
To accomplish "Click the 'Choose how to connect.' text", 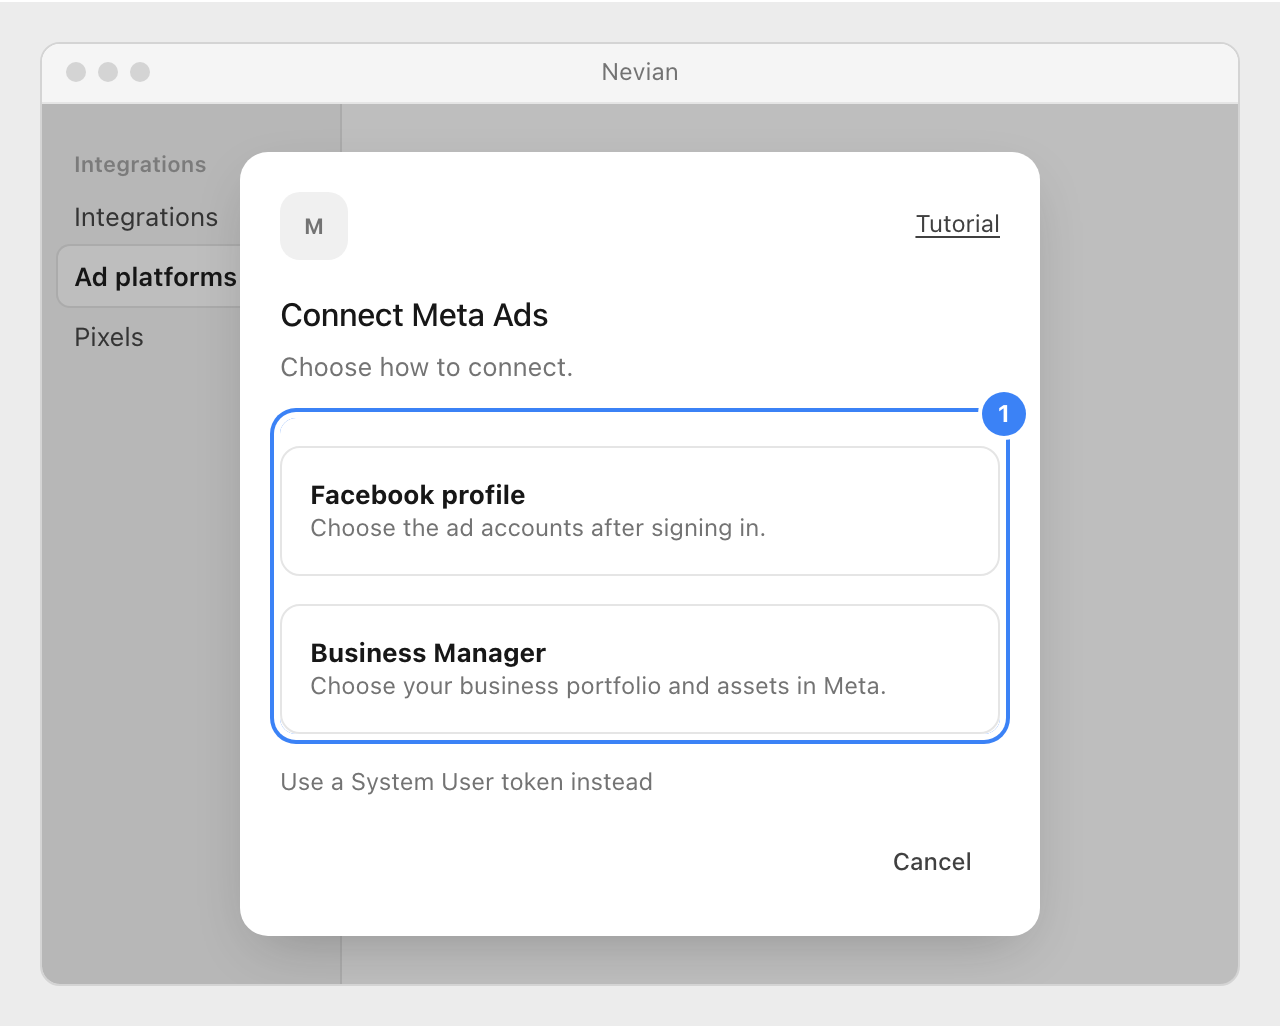I will click(427, 367).
